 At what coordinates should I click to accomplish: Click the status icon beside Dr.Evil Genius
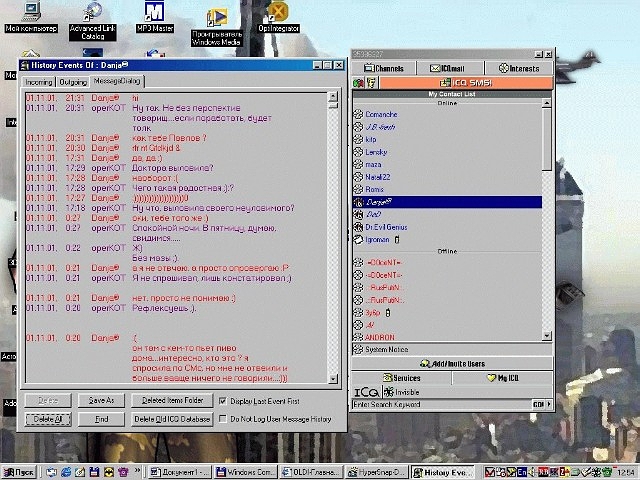(x=358, y=227)
